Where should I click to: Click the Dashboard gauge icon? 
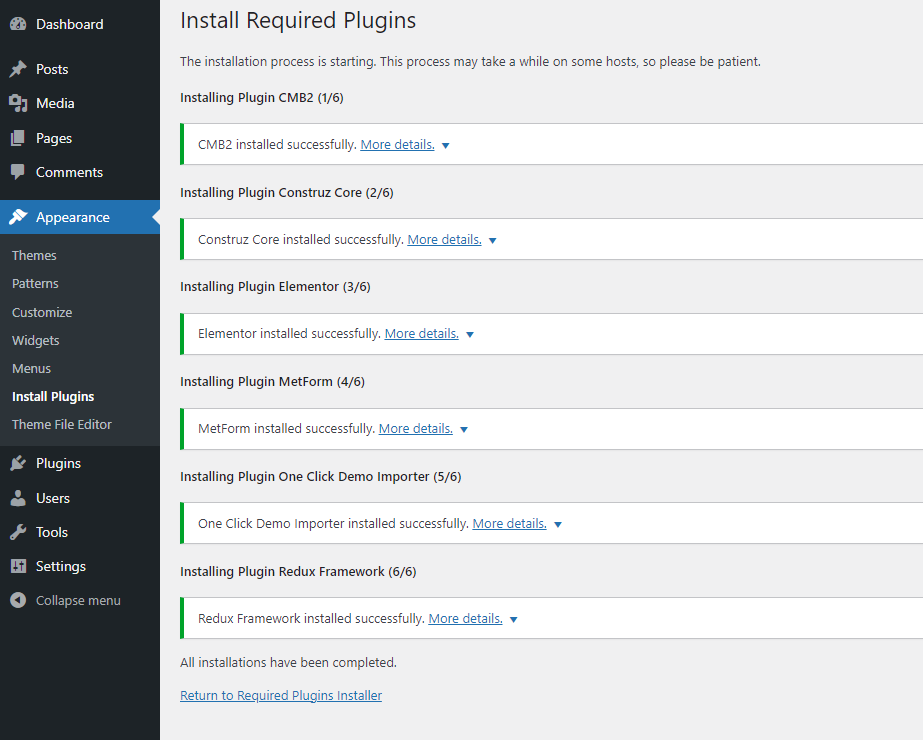tap(18, 24)
